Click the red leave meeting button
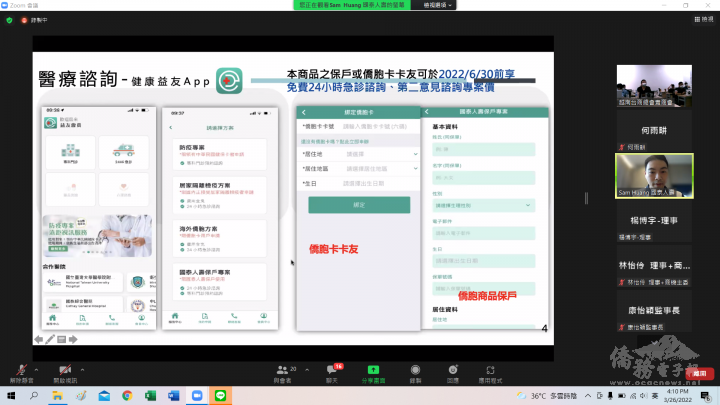The height and width of the screenshot is (405, 720). tap(699, 374)
